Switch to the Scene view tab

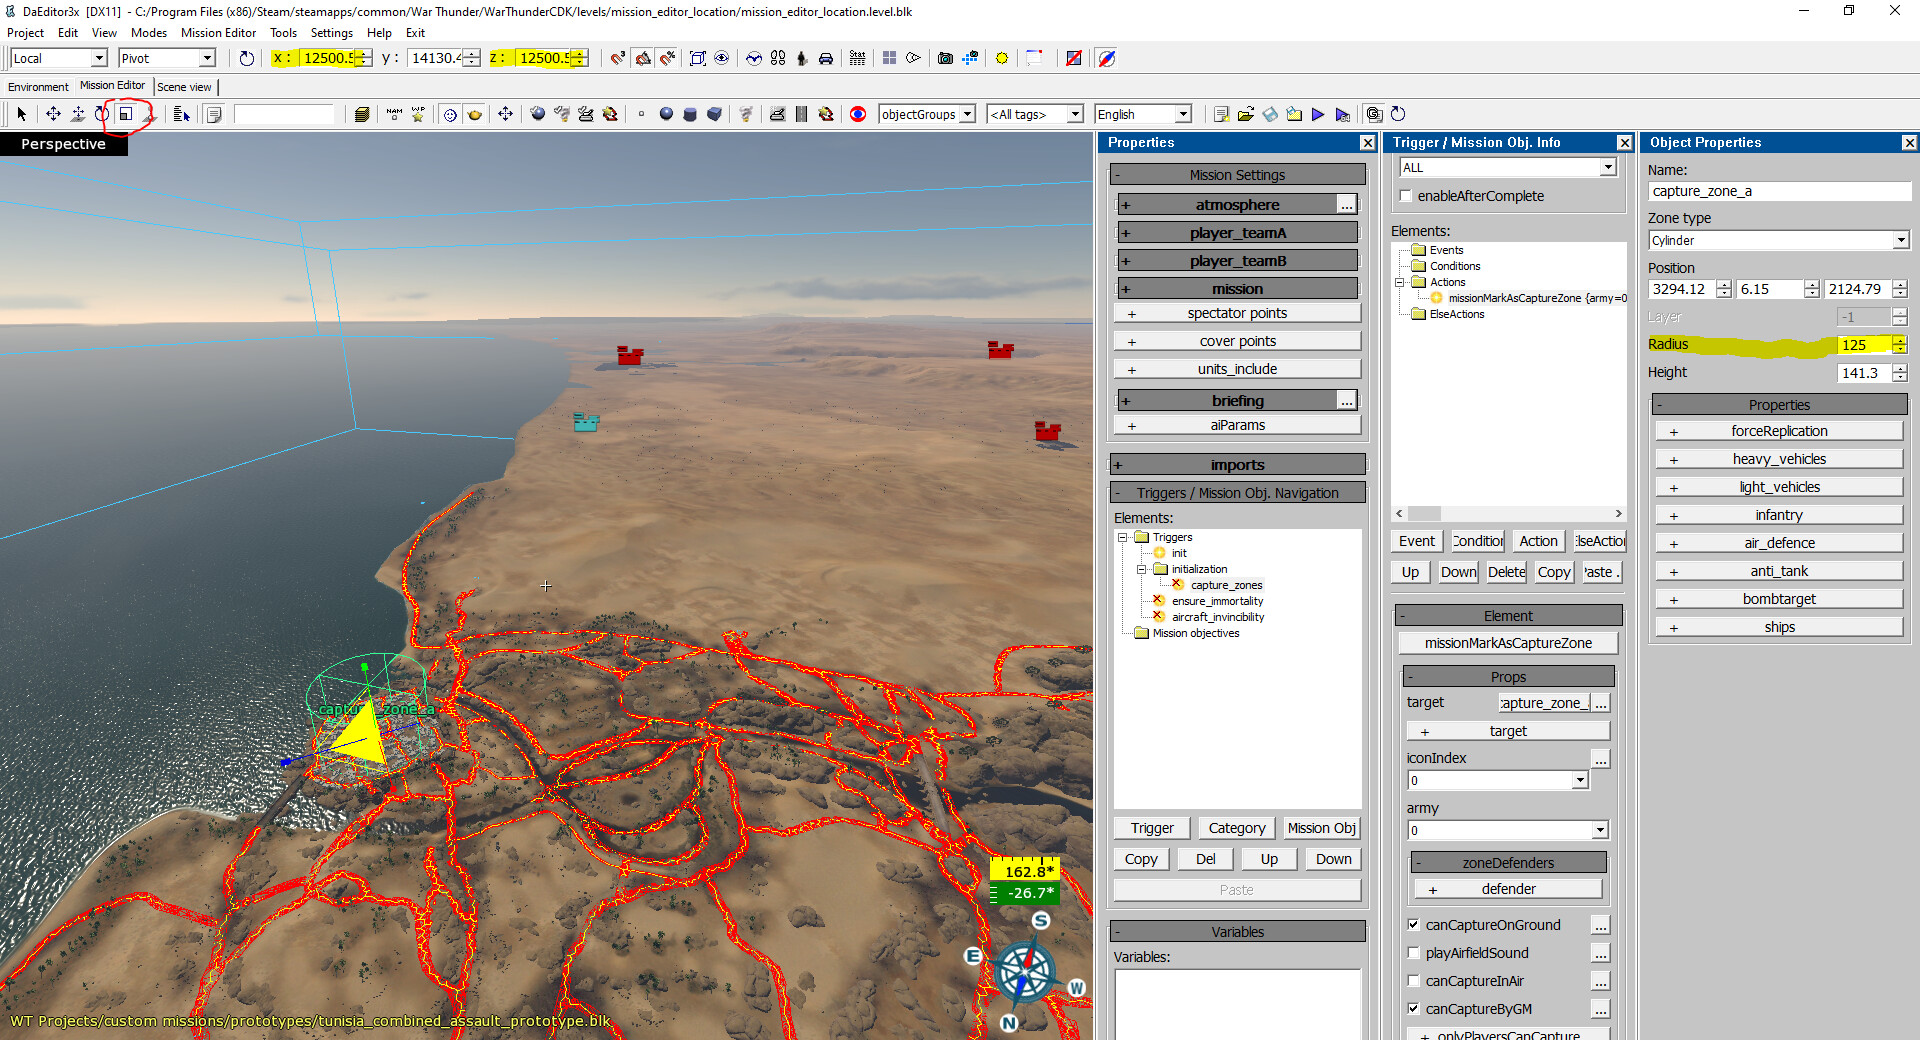click(184, 87)
